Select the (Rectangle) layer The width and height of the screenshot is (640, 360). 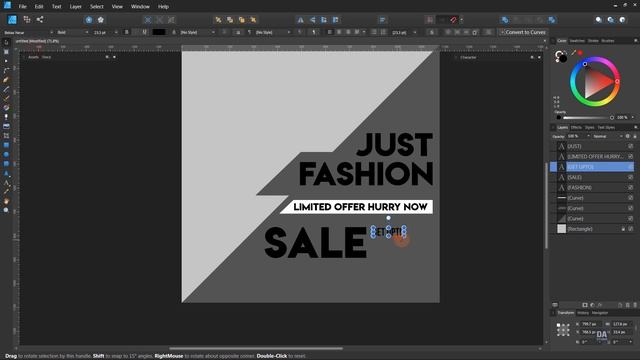[591, 229]
